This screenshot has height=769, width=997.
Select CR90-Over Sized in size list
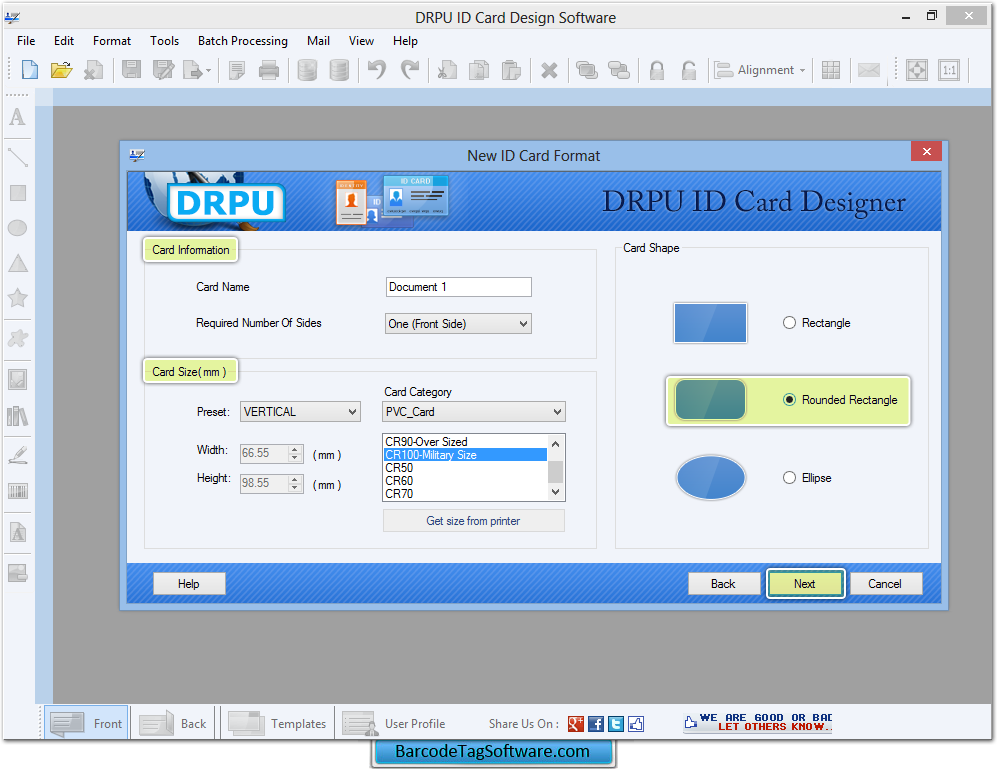tap(465, 441)
